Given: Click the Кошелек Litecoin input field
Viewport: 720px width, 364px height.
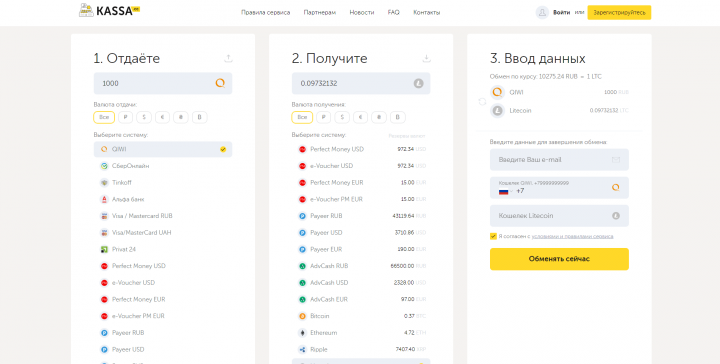Looking at the screenshot, I should pos(559,216).
